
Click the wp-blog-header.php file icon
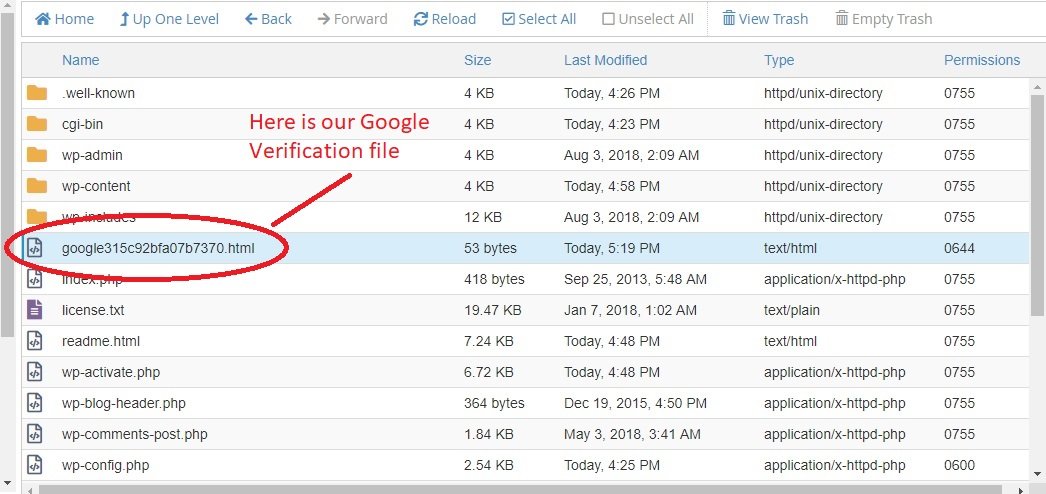35,403
